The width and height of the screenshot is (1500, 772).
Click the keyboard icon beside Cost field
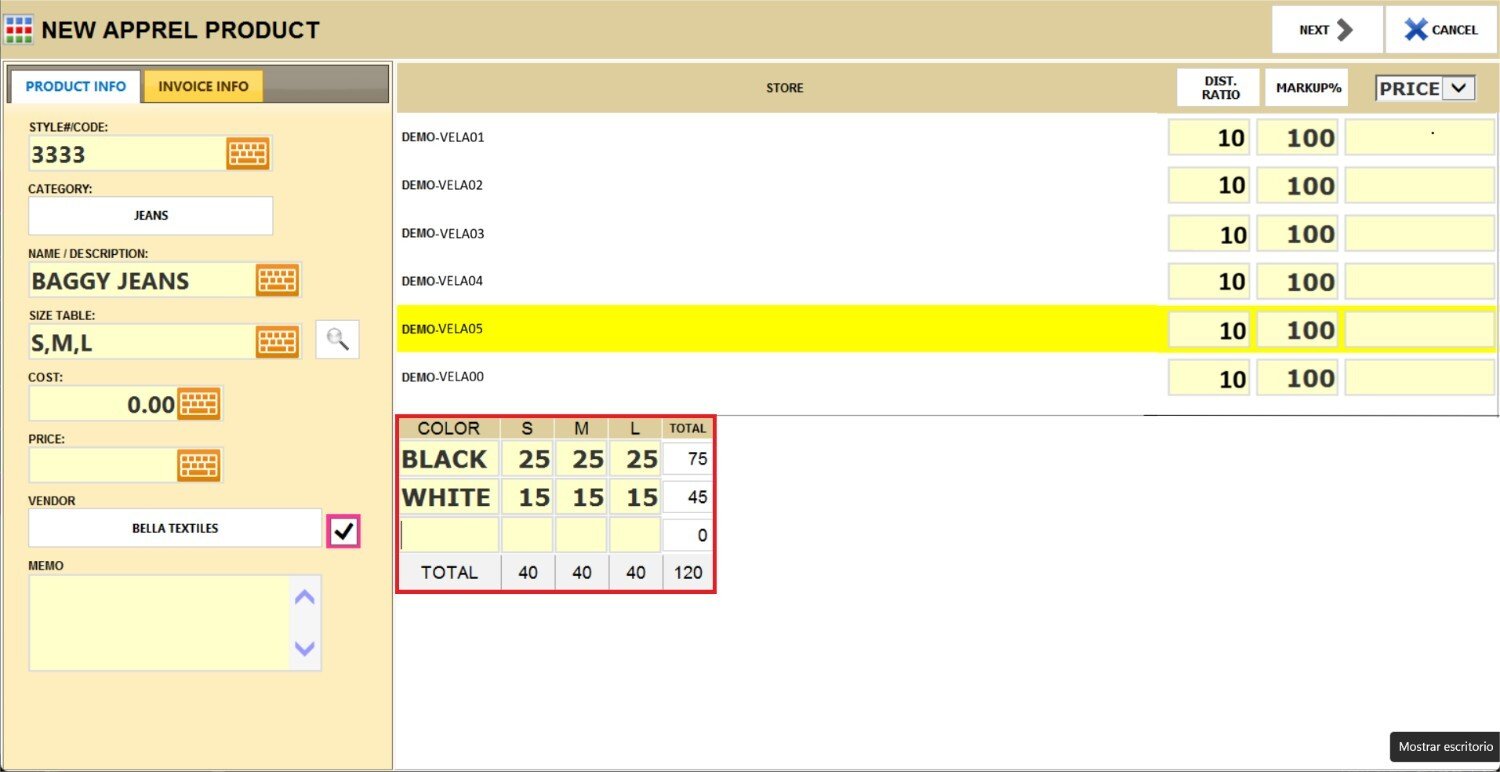(x=199, y=404)
